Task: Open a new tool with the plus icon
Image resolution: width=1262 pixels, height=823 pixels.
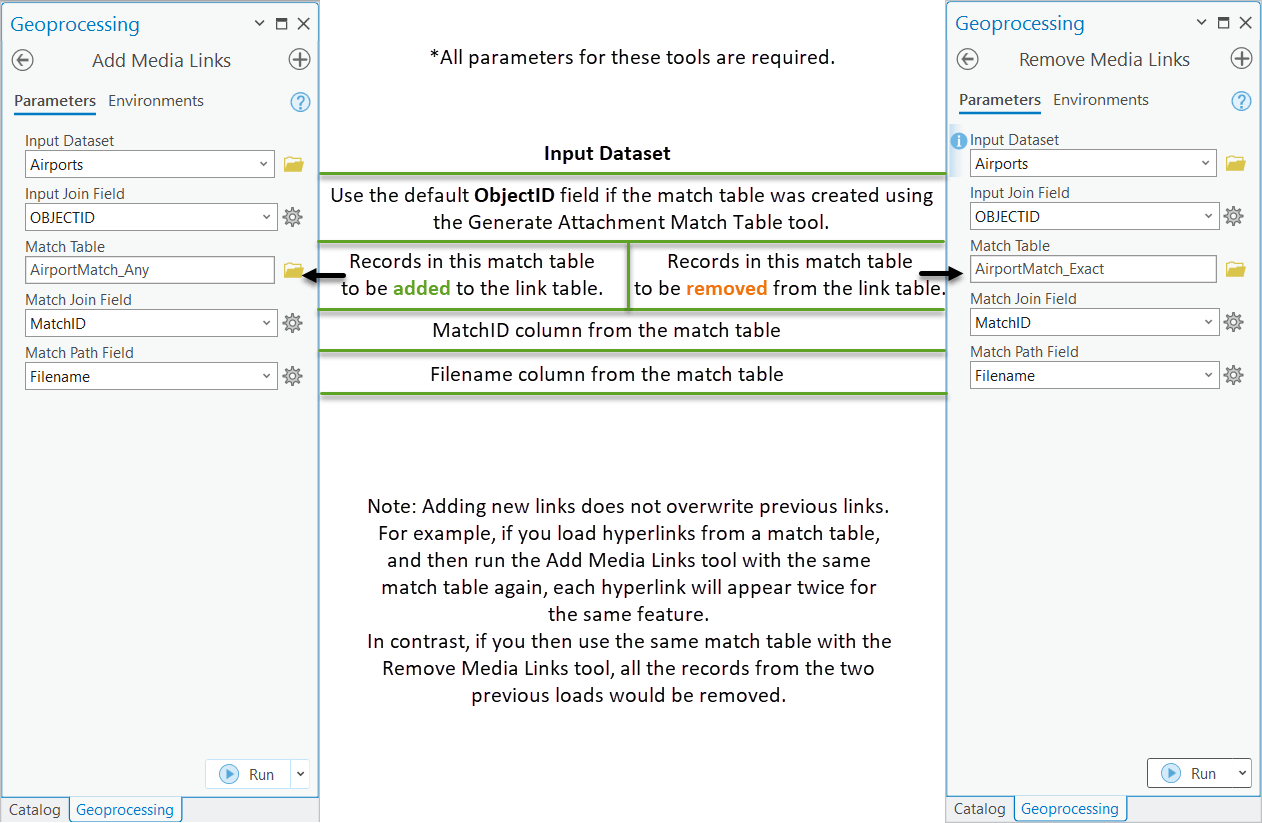Action: point(299,59)
